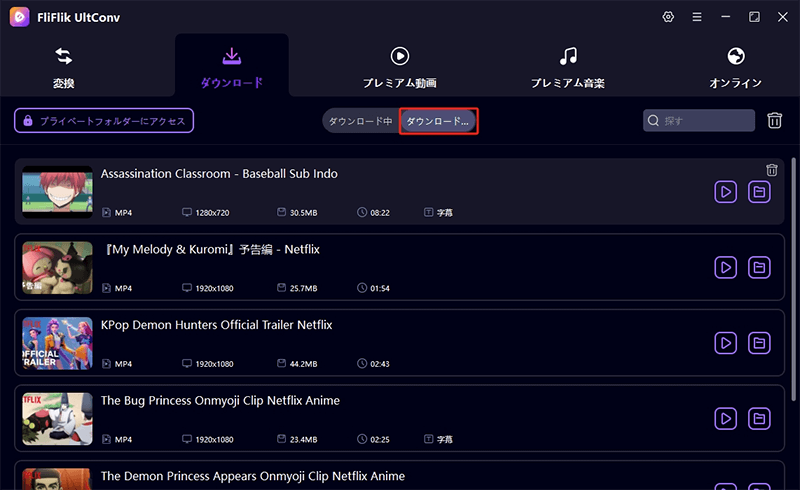Switch to the 変換 tab
This screenshot has width=800, height=490.
pyautogui.click(x=64, y=68)
